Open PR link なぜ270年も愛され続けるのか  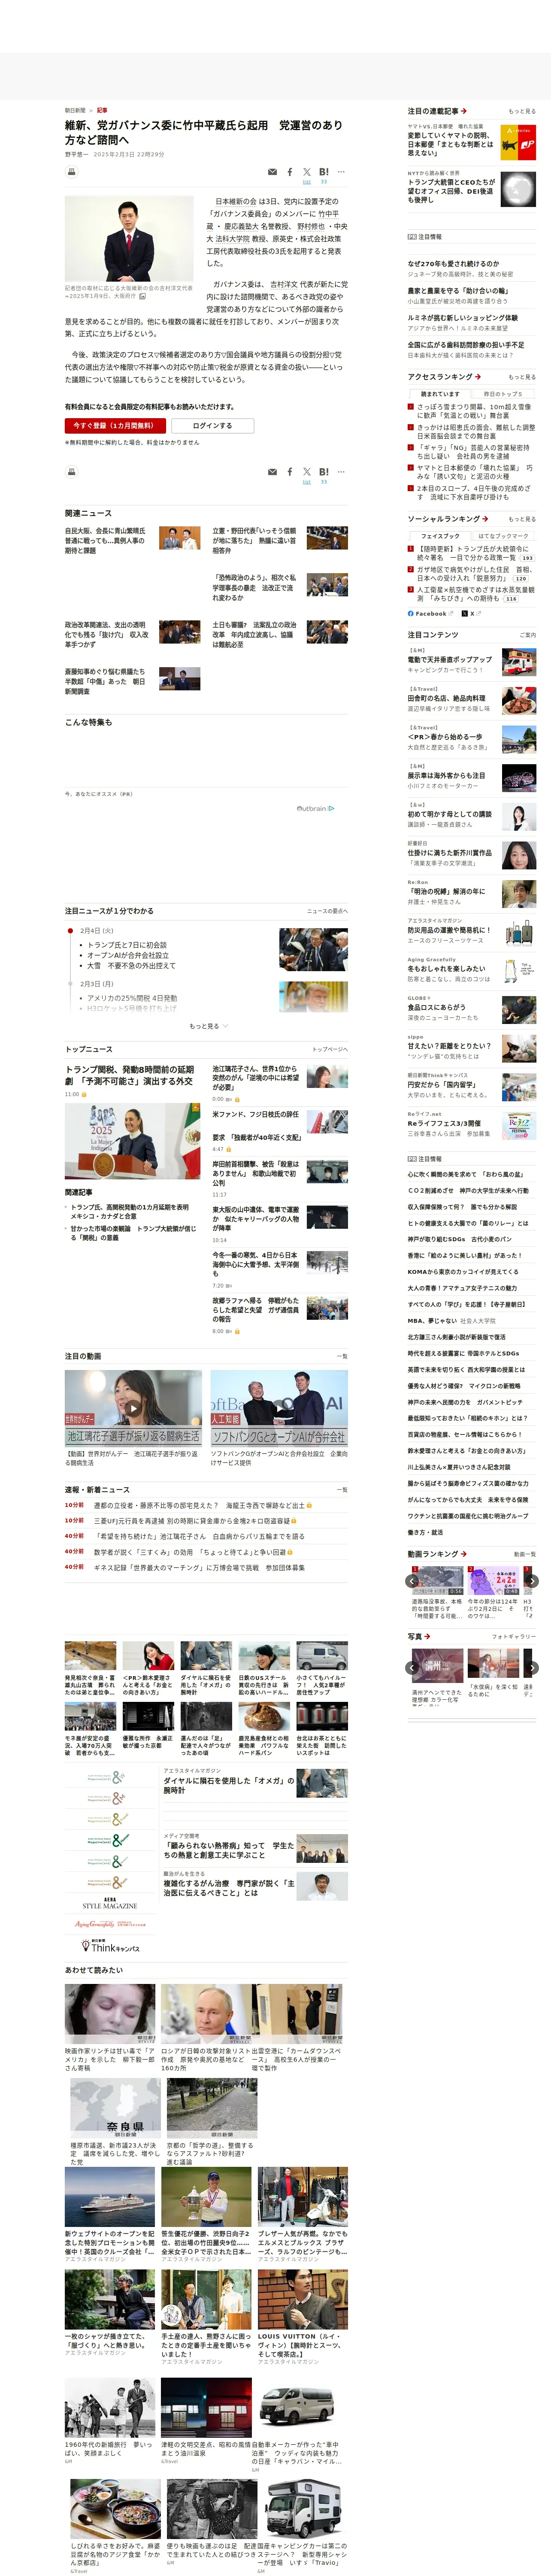click(453, 264)
